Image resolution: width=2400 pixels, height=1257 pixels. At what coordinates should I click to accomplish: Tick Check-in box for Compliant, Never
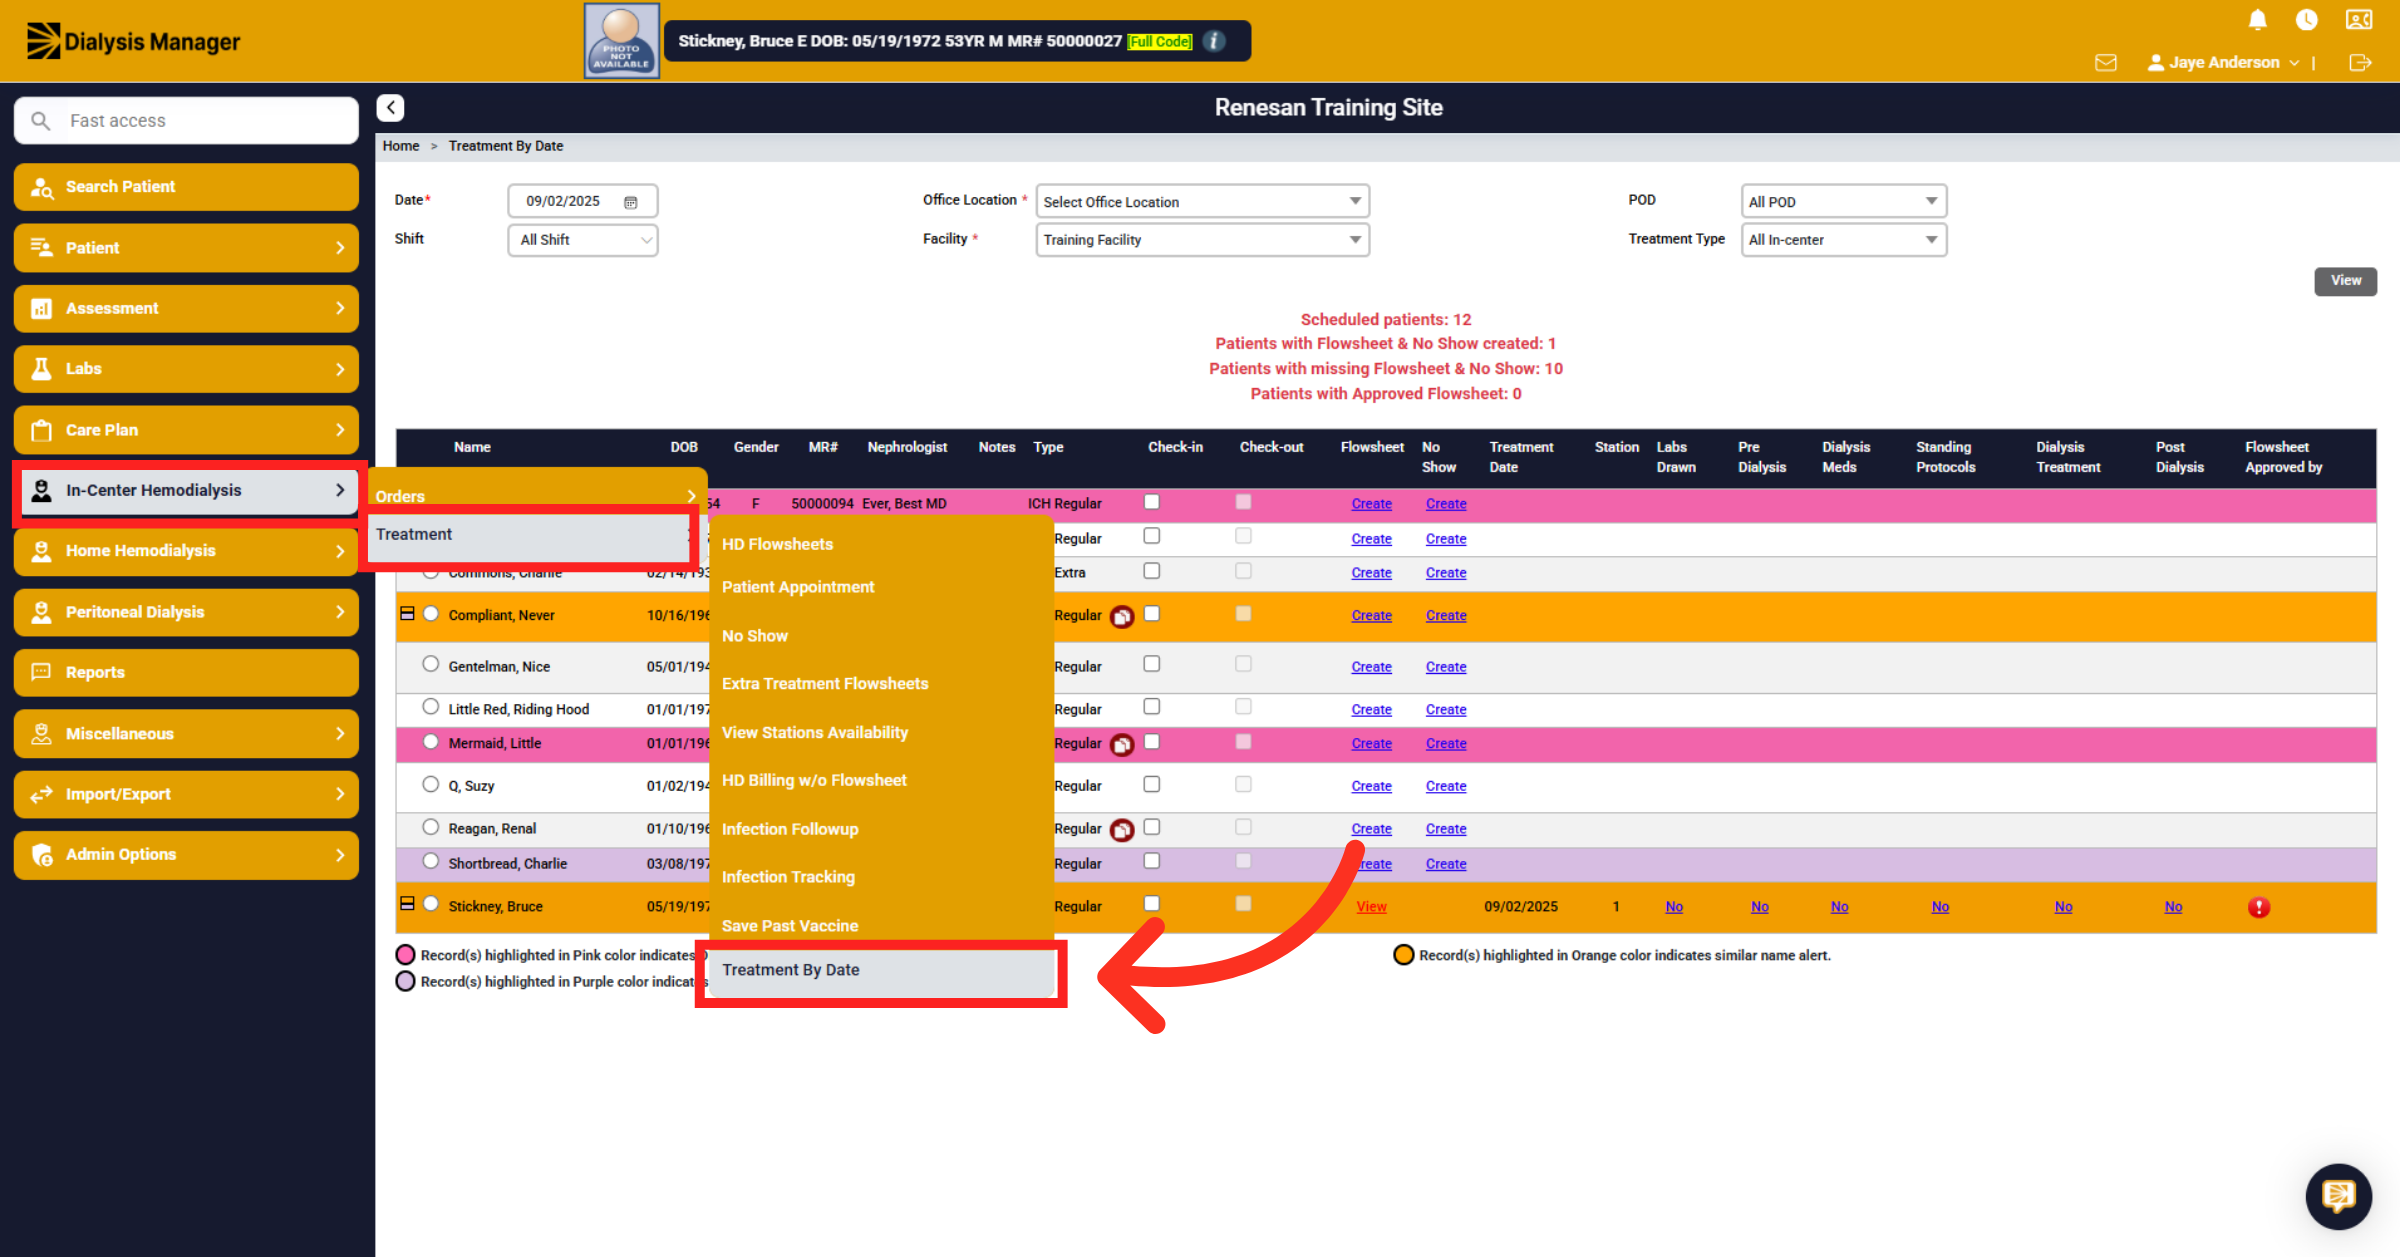(1151, 614)
